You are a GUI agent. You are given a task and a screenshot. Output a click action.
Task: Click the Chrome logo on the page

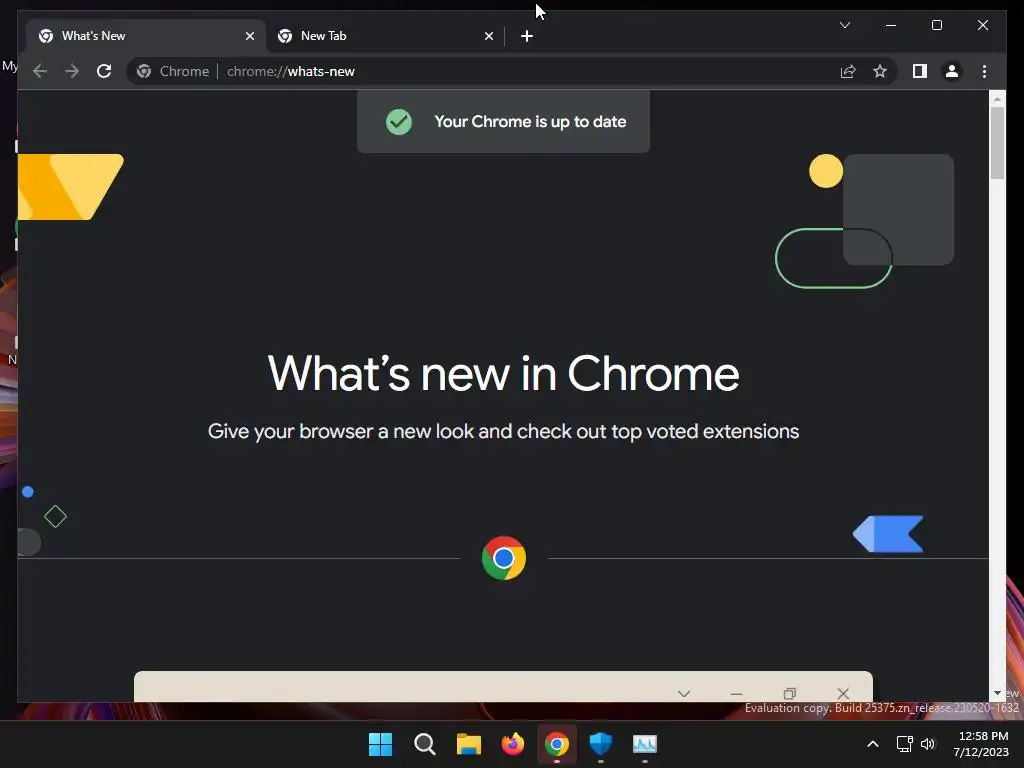point(504,558)
